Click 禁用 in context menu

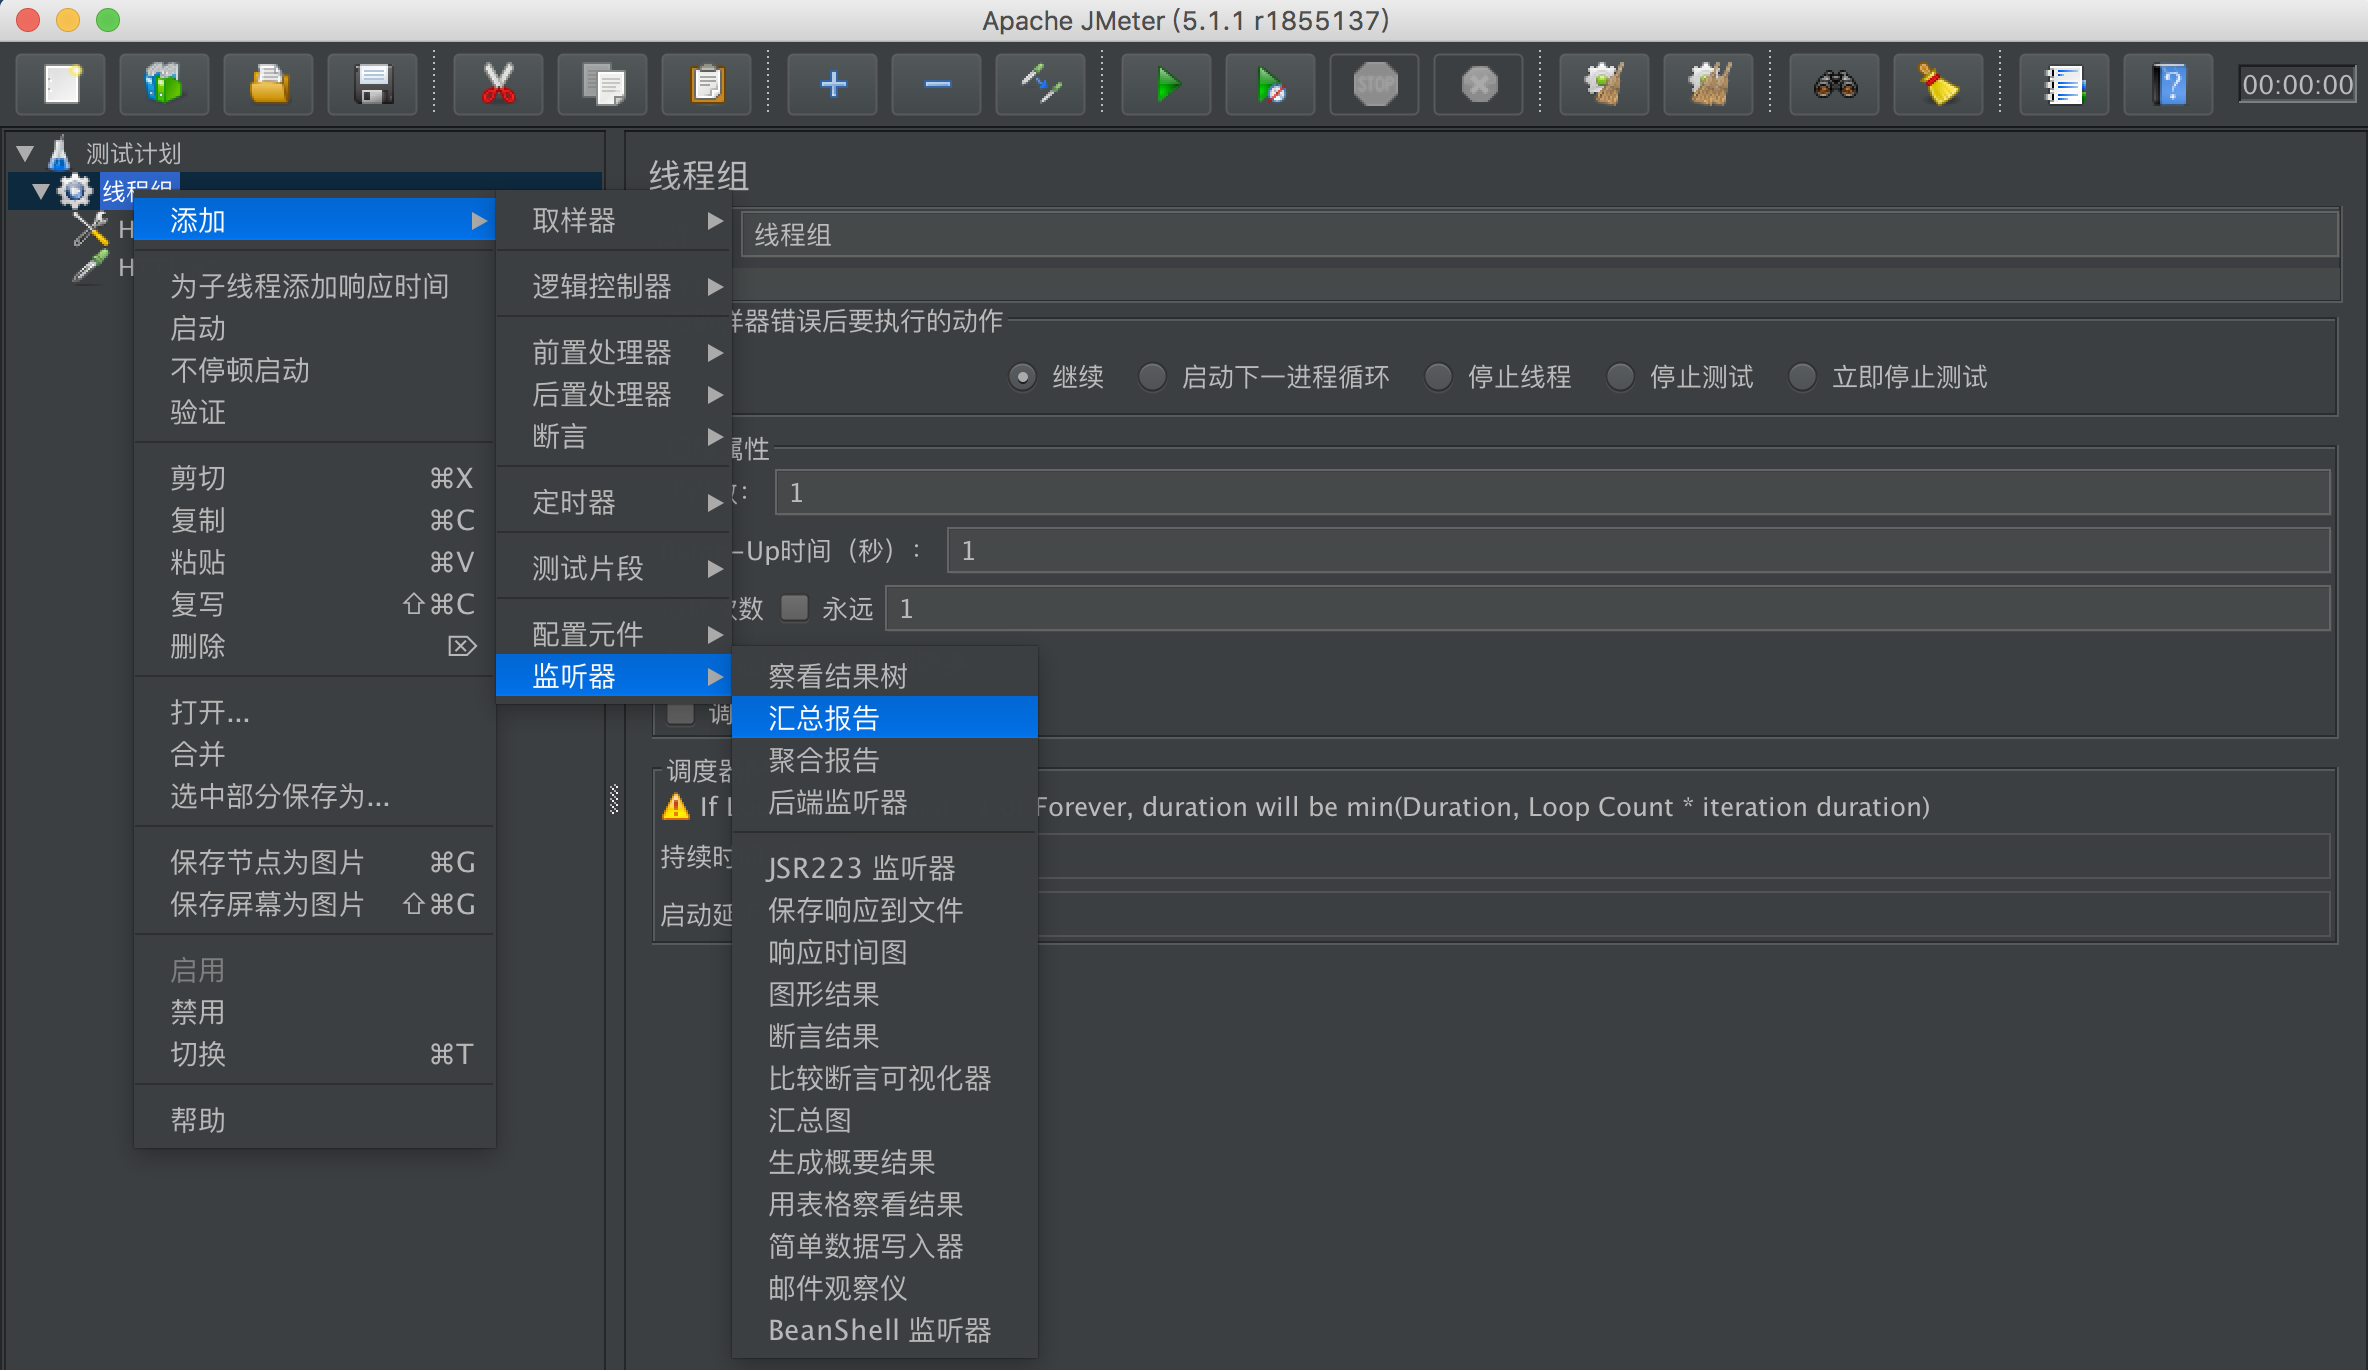click(x=315, y=1012)
